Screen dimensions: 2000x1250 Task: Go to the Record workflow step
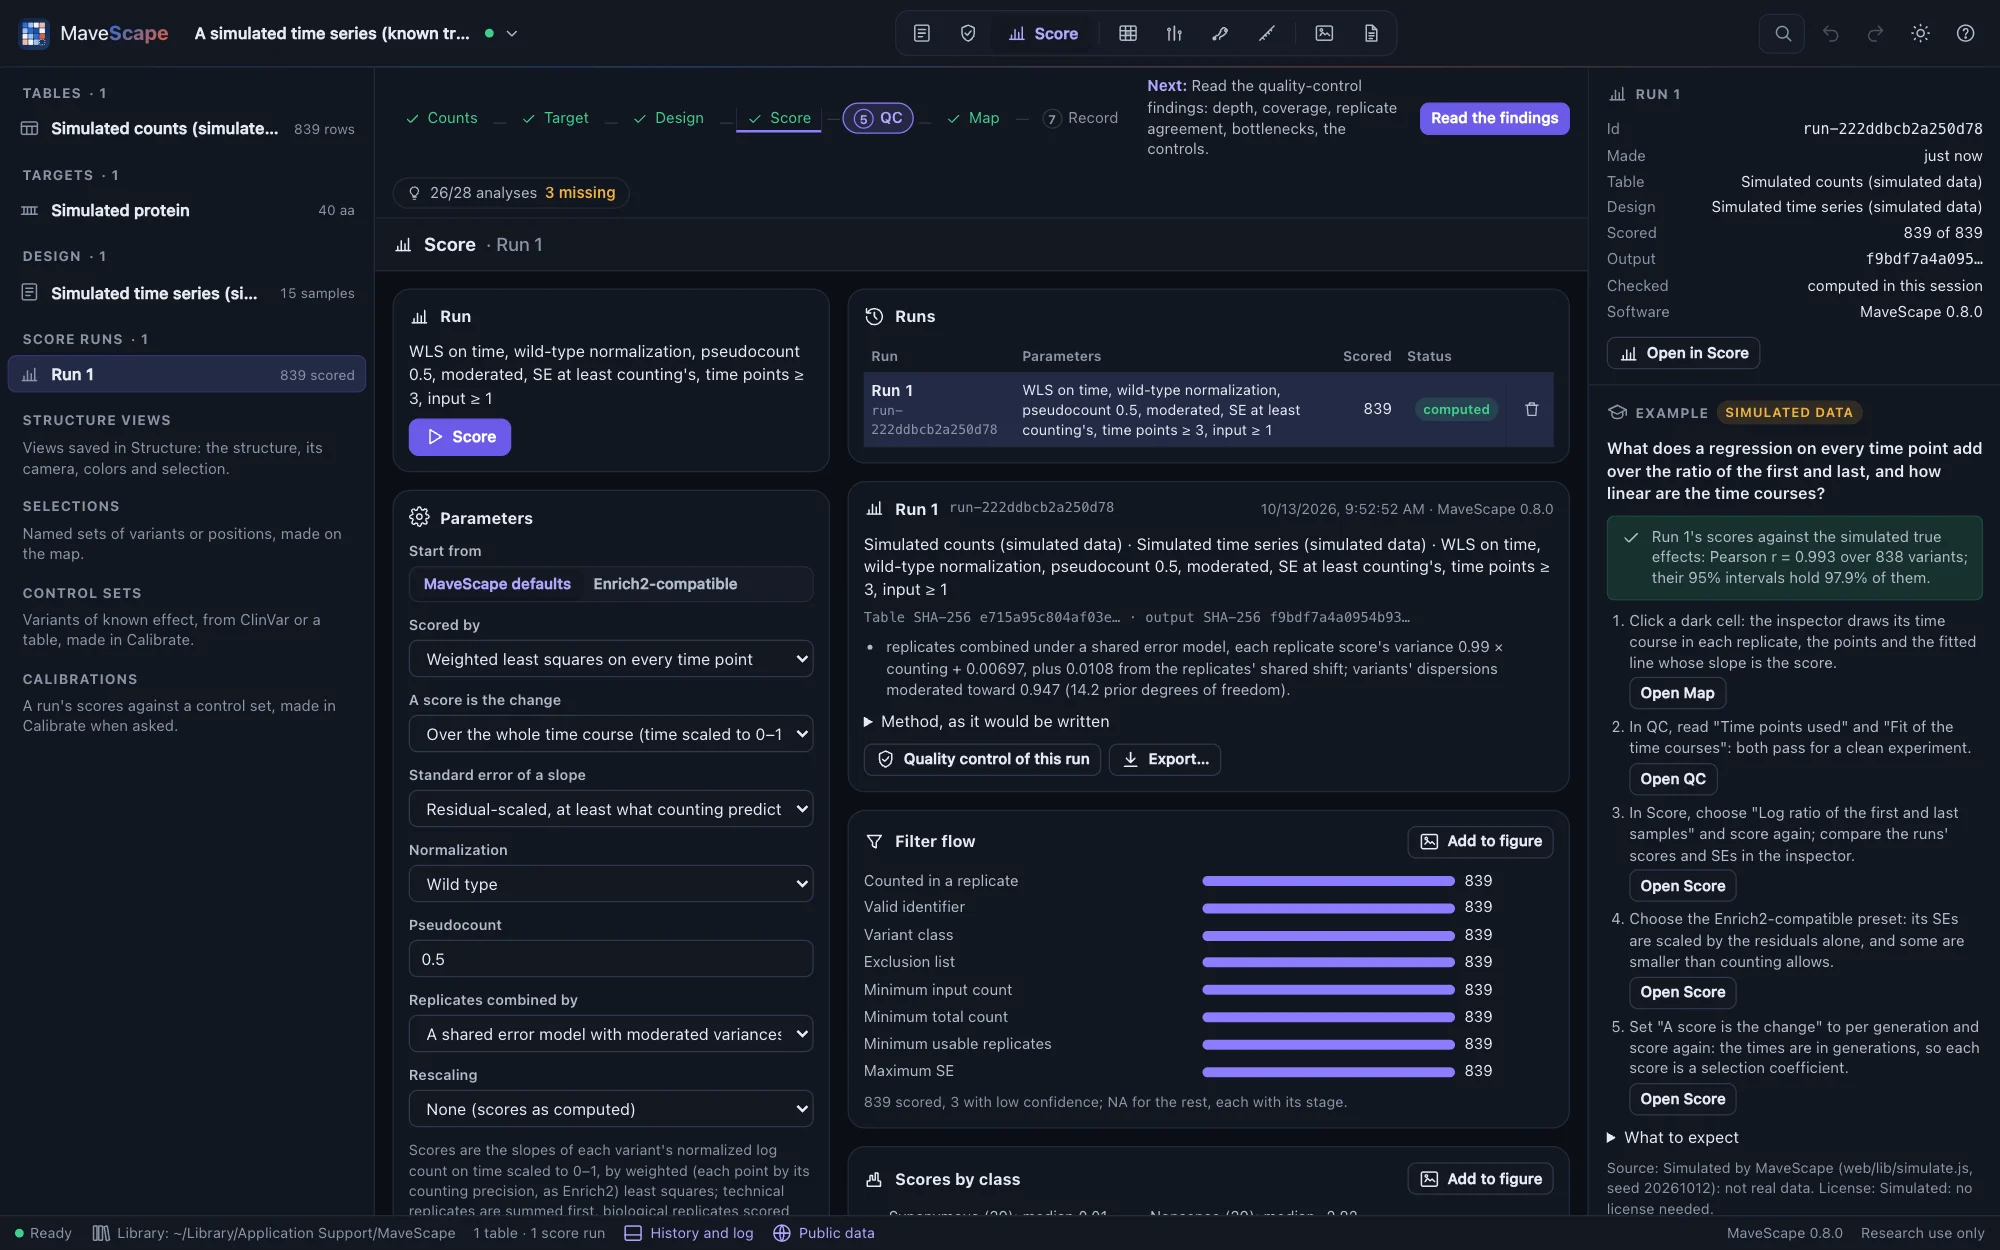coord(1080,118)
